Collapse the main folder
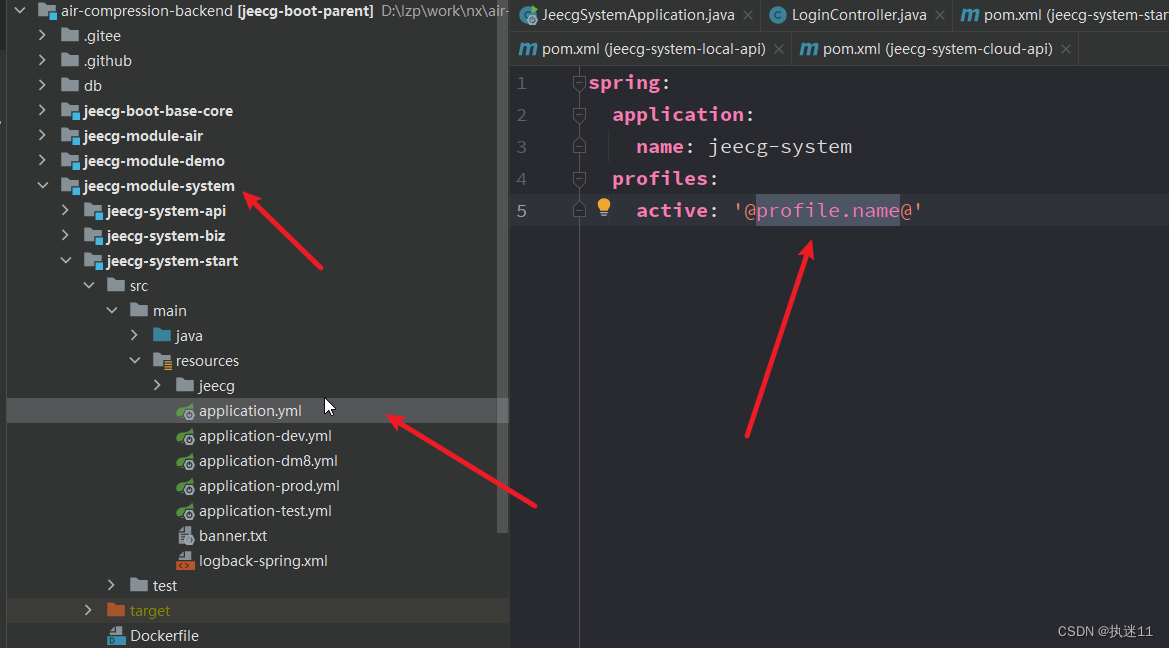 coord(112,310)
